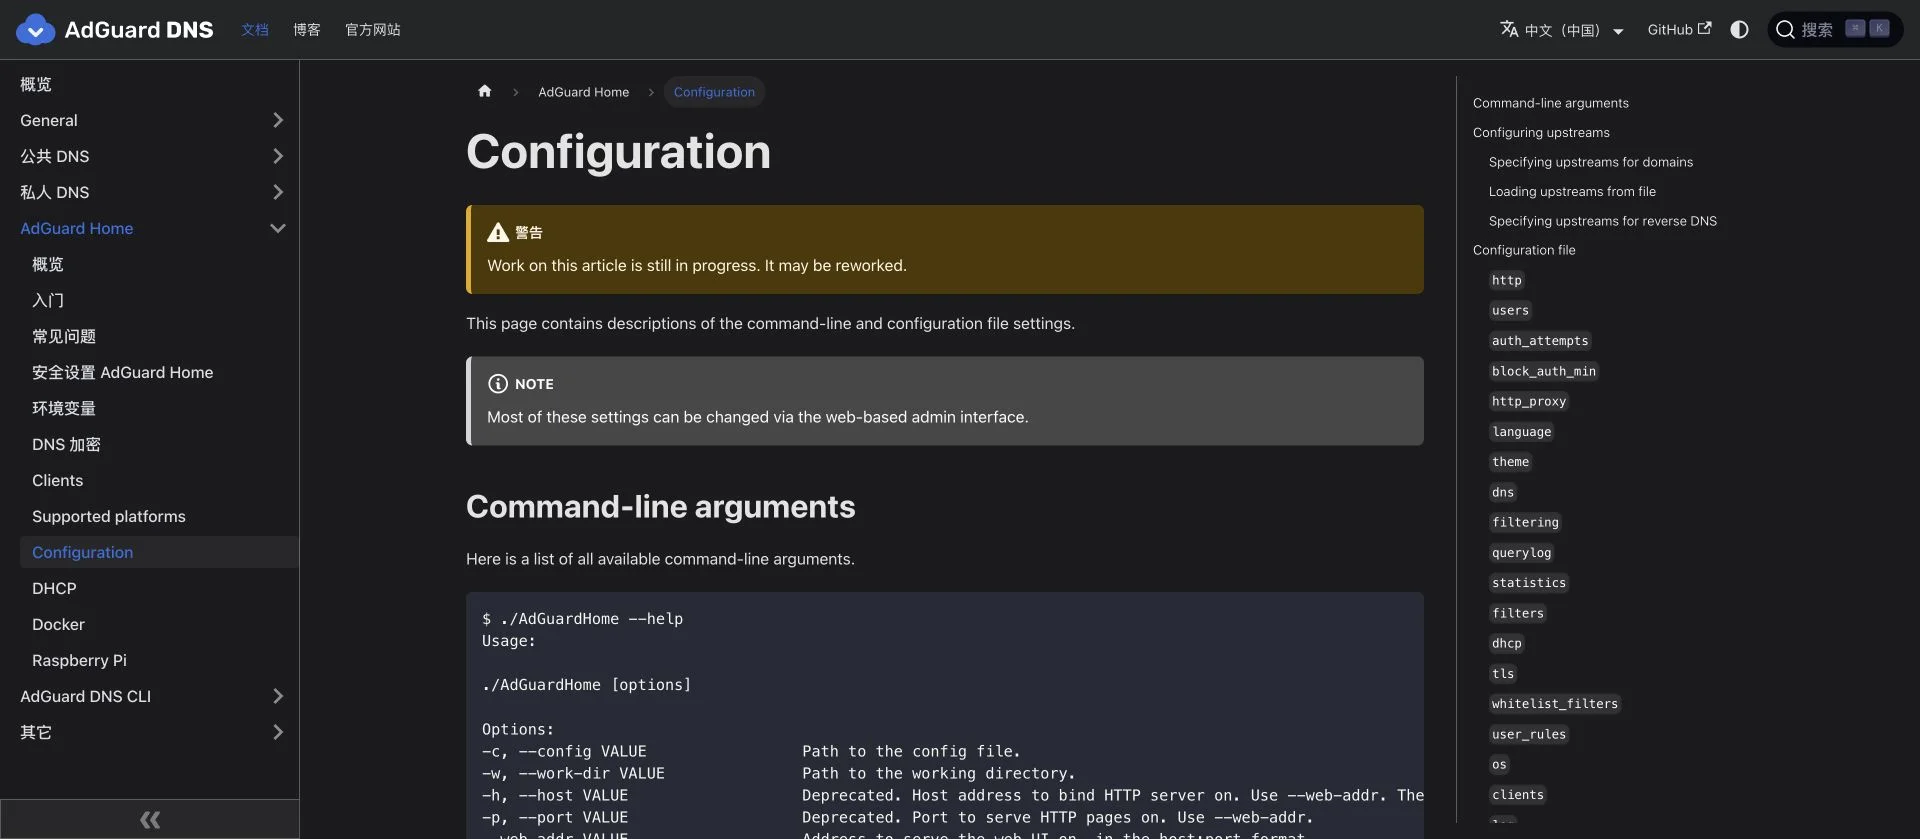Image resolution: width=1920 pixels, height=839 pixels.
Task: Expand the General sidebar category
Action: click(278, 120)
